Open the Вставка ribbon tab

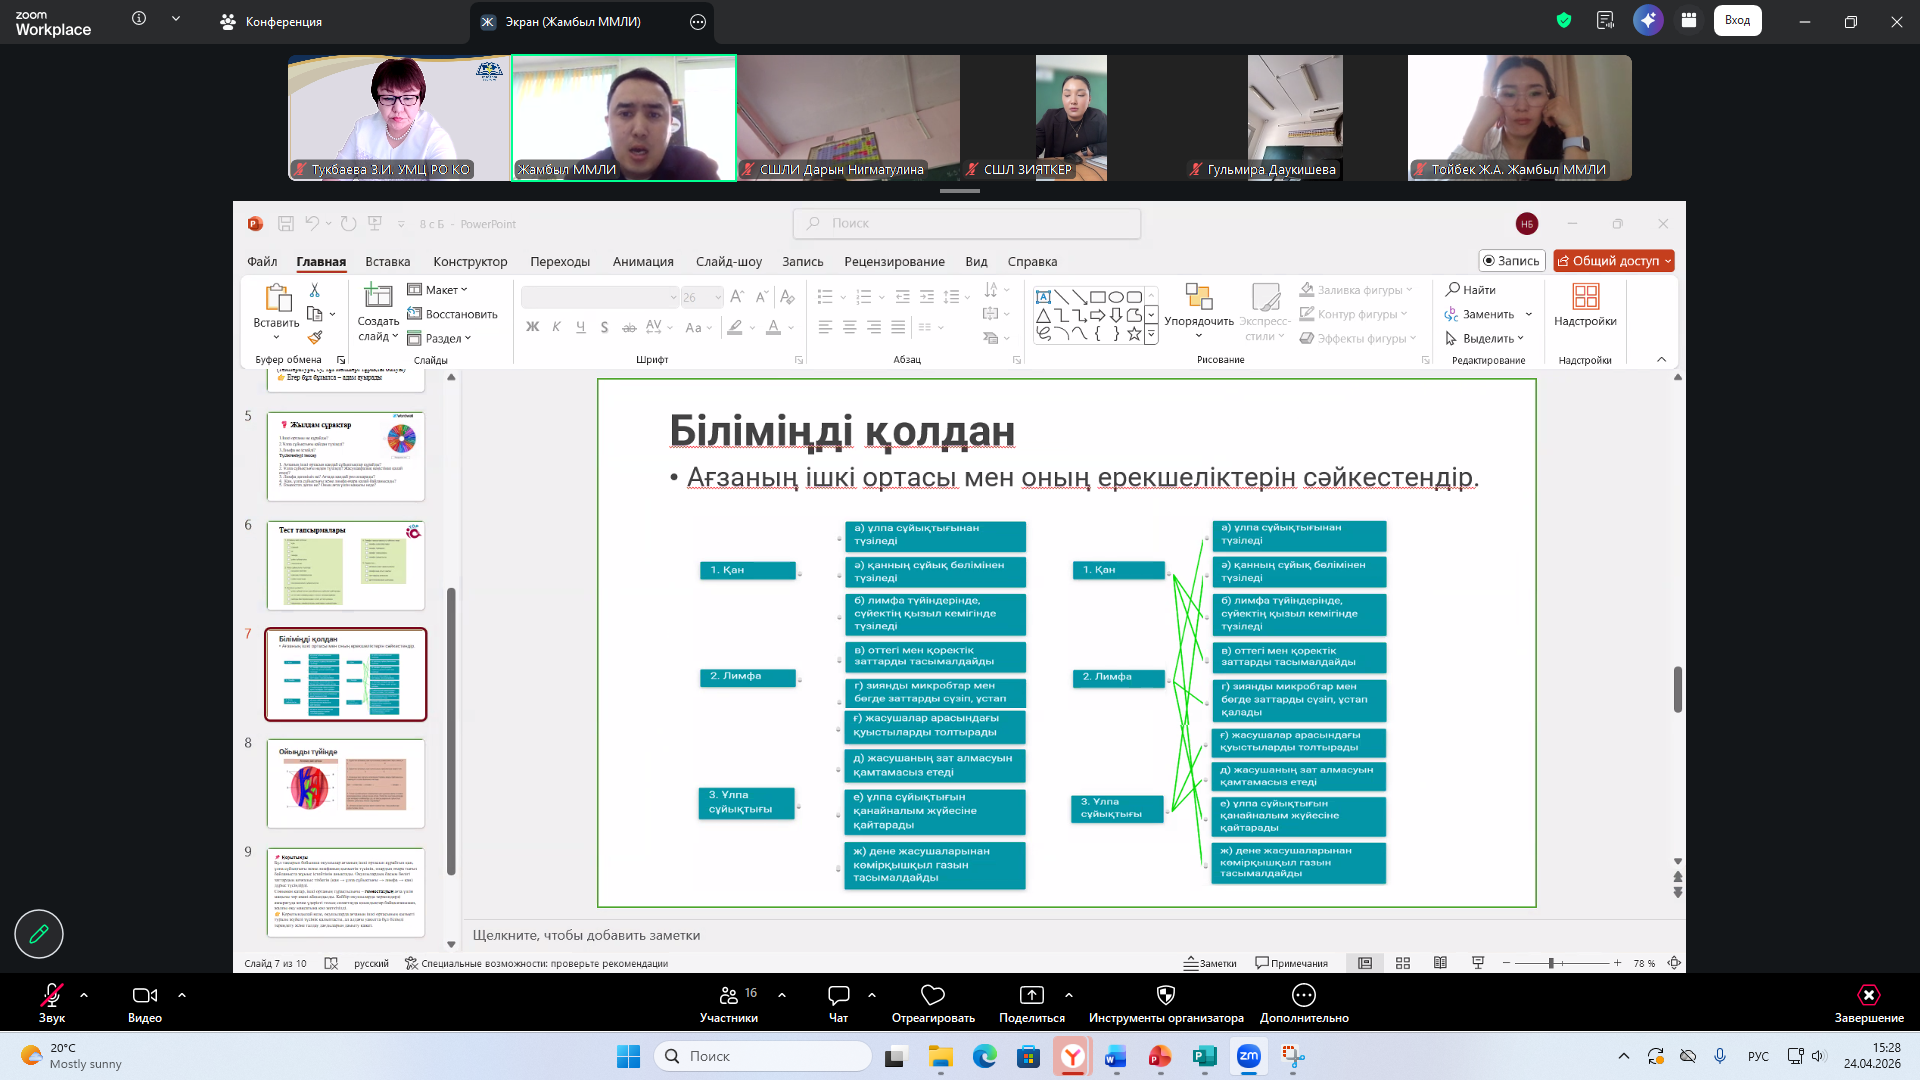(x=387, y=261)
